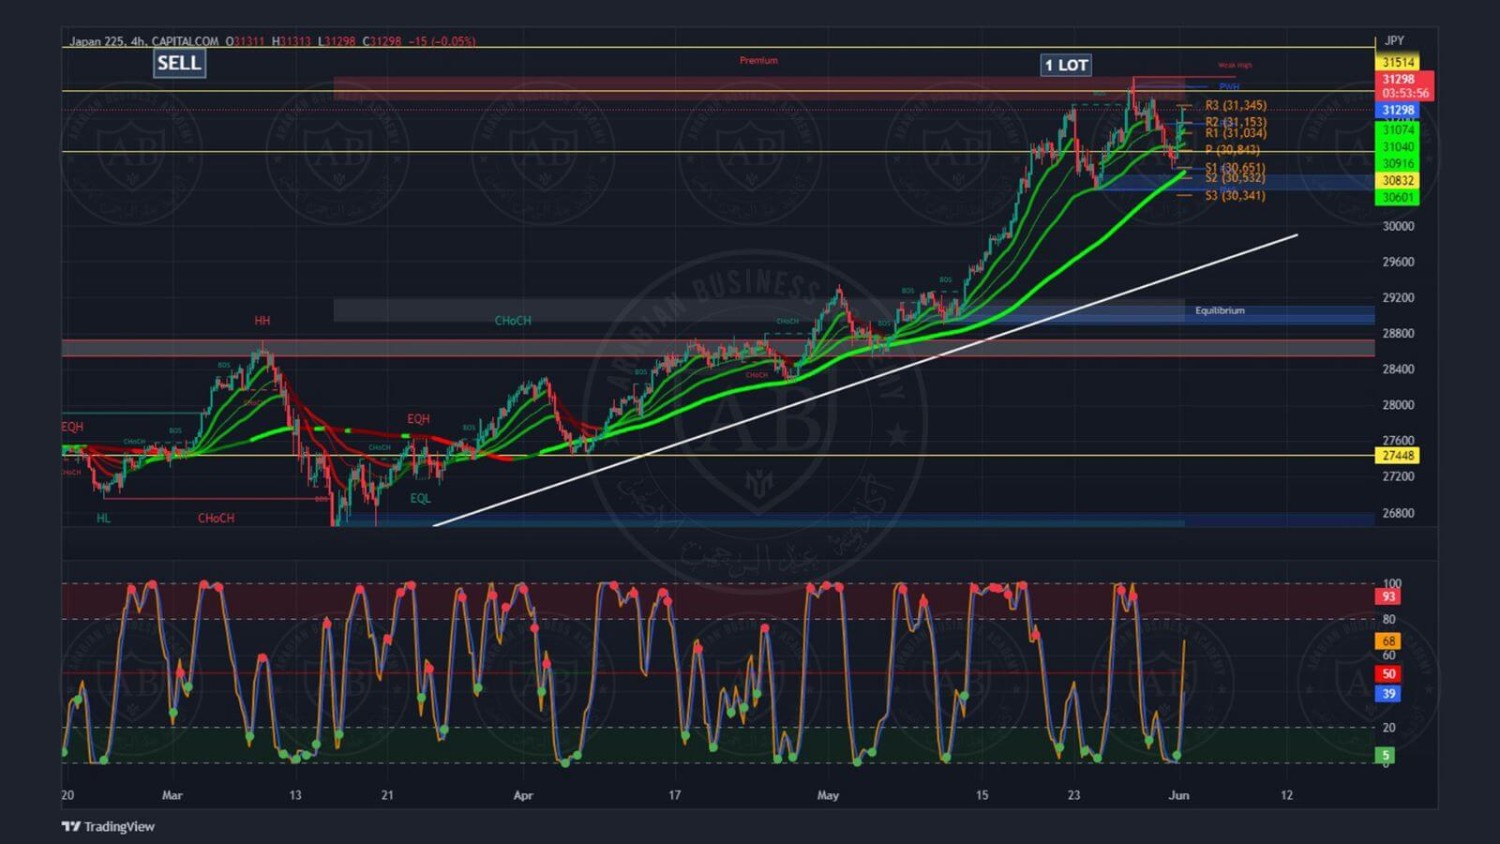Click the yellow 27448 price label

(1398, 456)
